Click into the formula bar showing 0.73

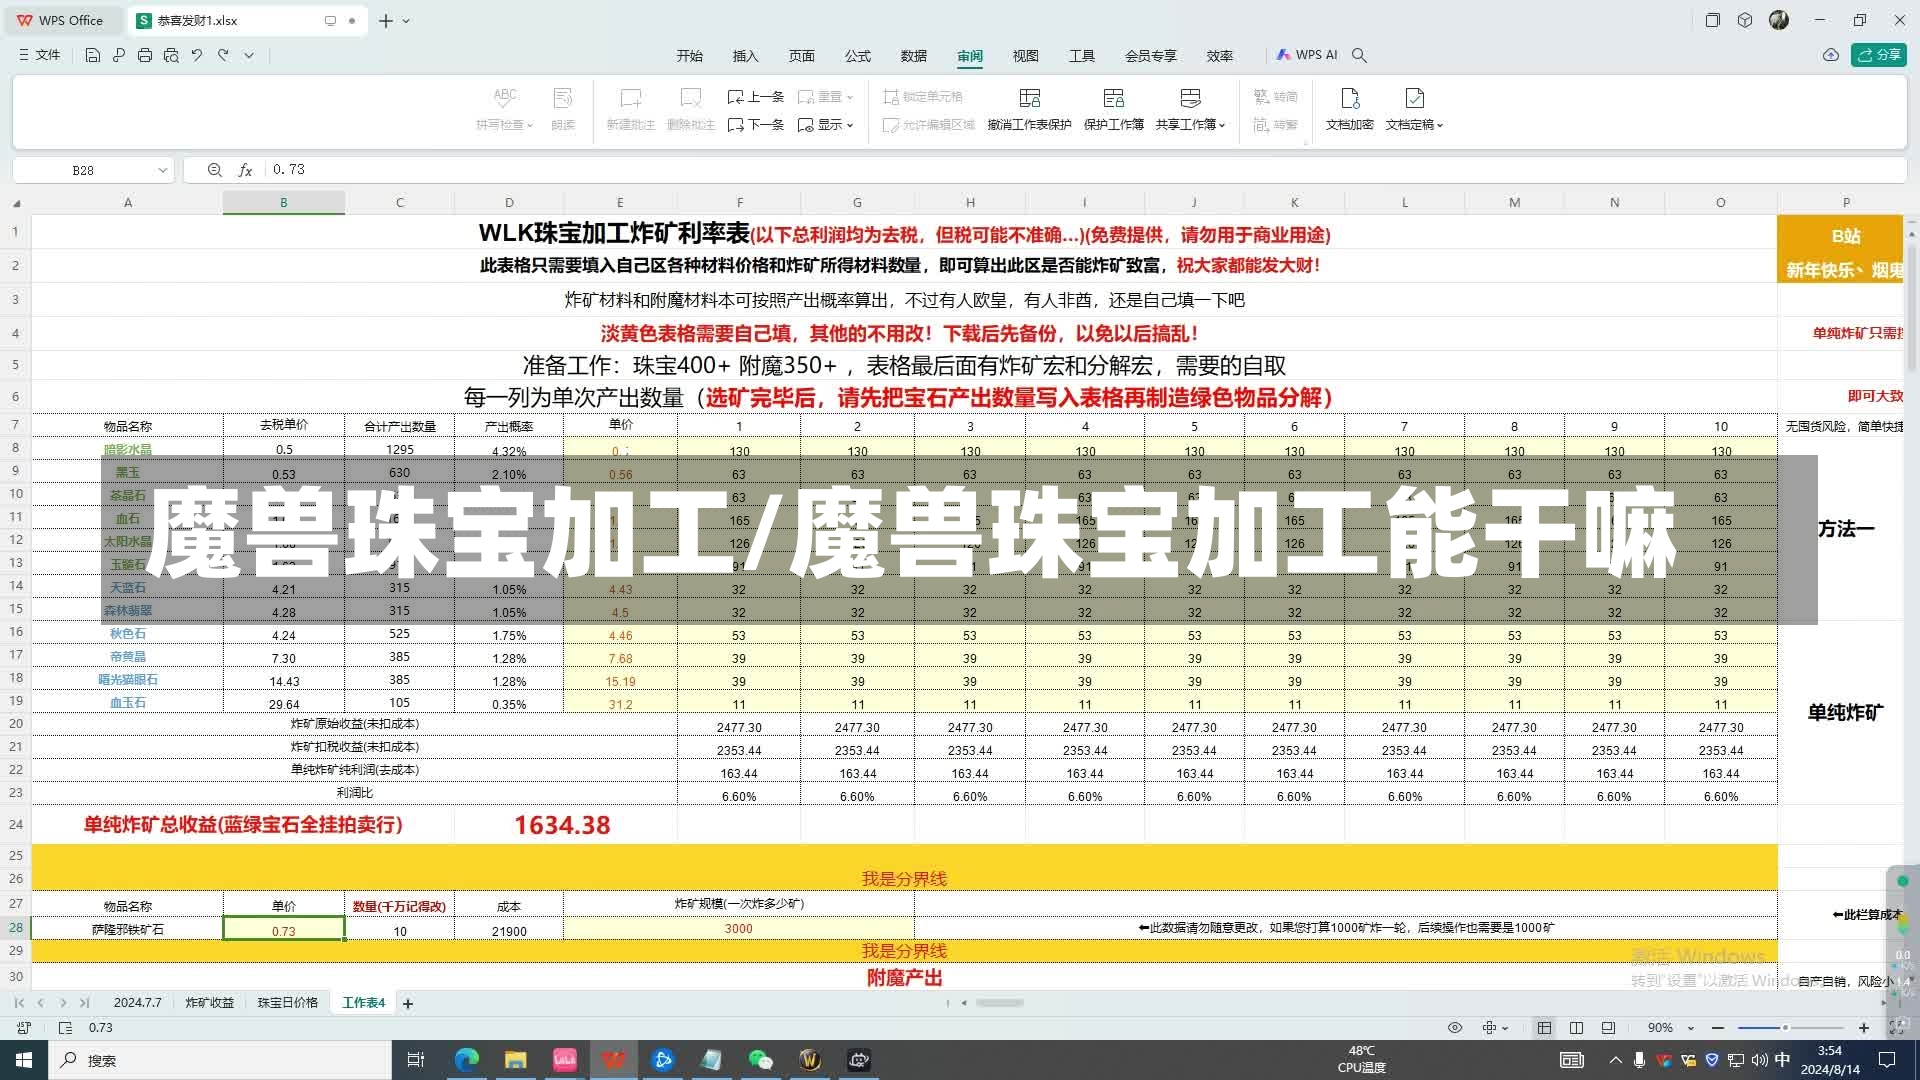(1085, 170)
